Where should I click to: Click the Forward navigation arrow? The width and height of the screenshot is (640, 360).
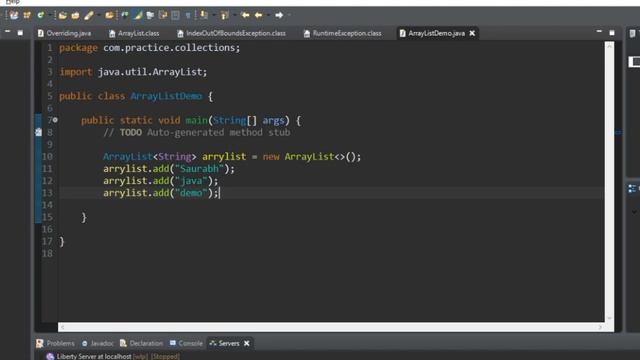tap(279, 15)
